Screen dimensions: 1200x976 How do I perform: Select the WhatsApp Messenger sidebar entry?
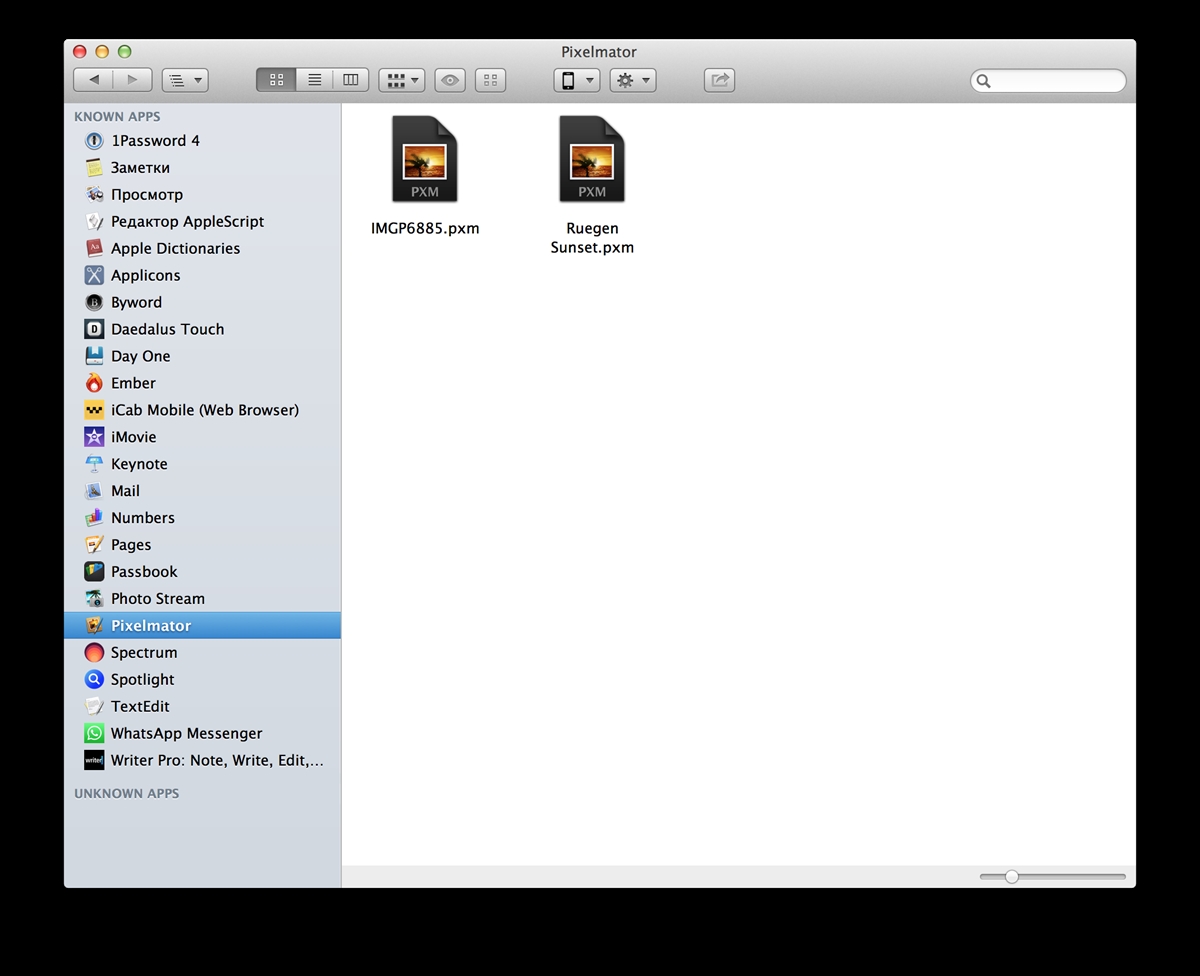(x=186, y=733)
